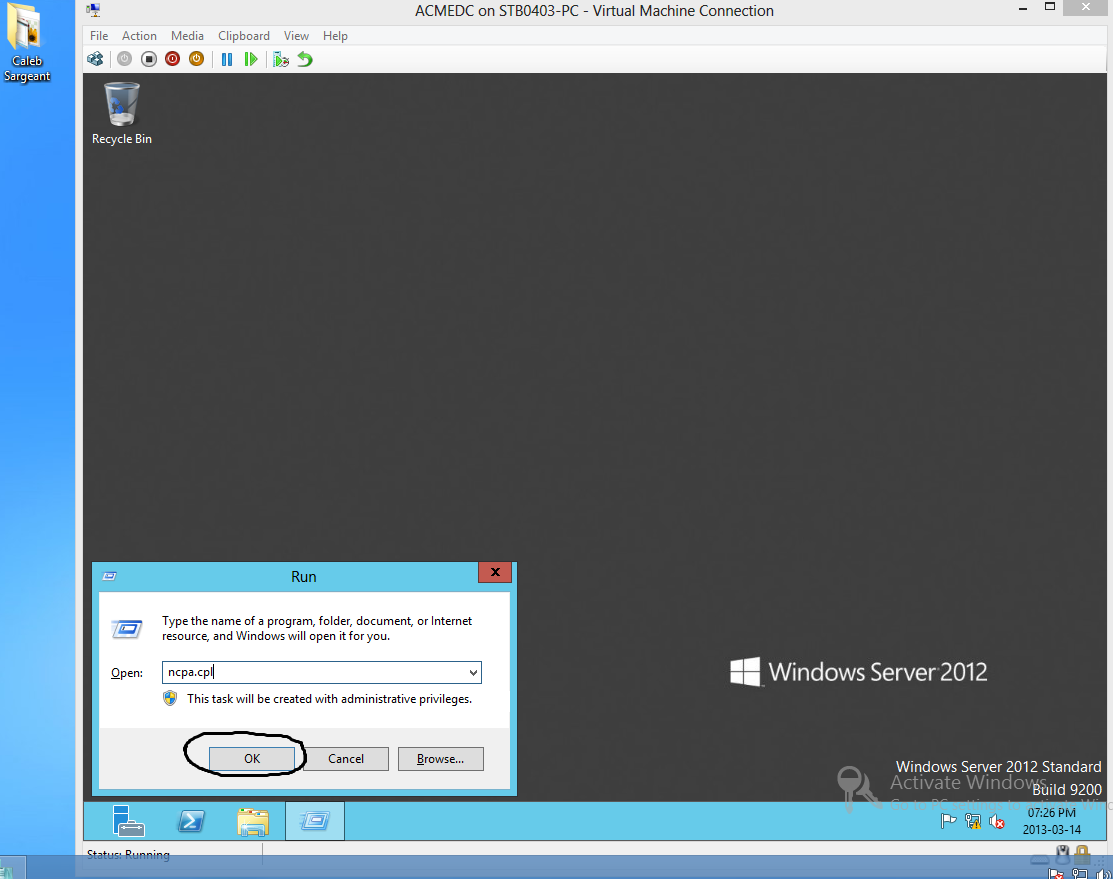The width and height of the screenshot is (1113, 879).
Task: Click the network tray icon with warning
Action: coord(972,821)
